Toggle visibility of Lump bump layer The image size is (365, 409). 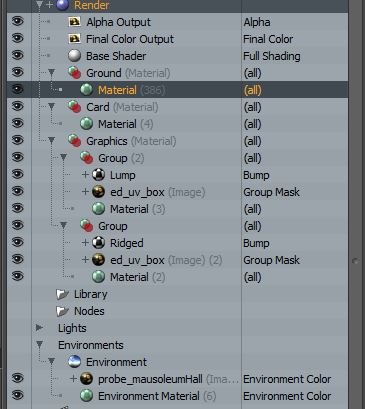click(17, 175)
